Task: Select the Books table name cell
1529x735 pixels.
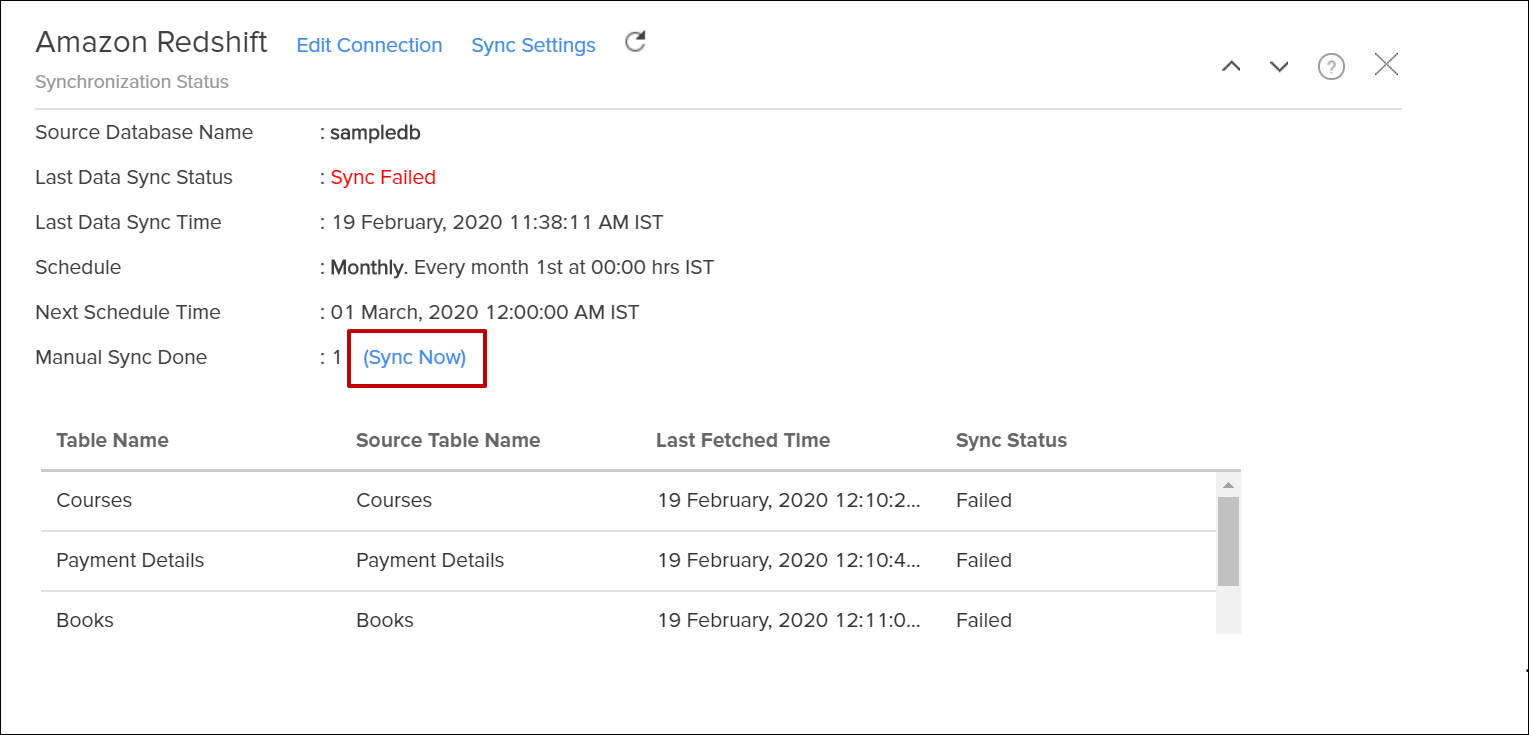Action: coord(85,620)
